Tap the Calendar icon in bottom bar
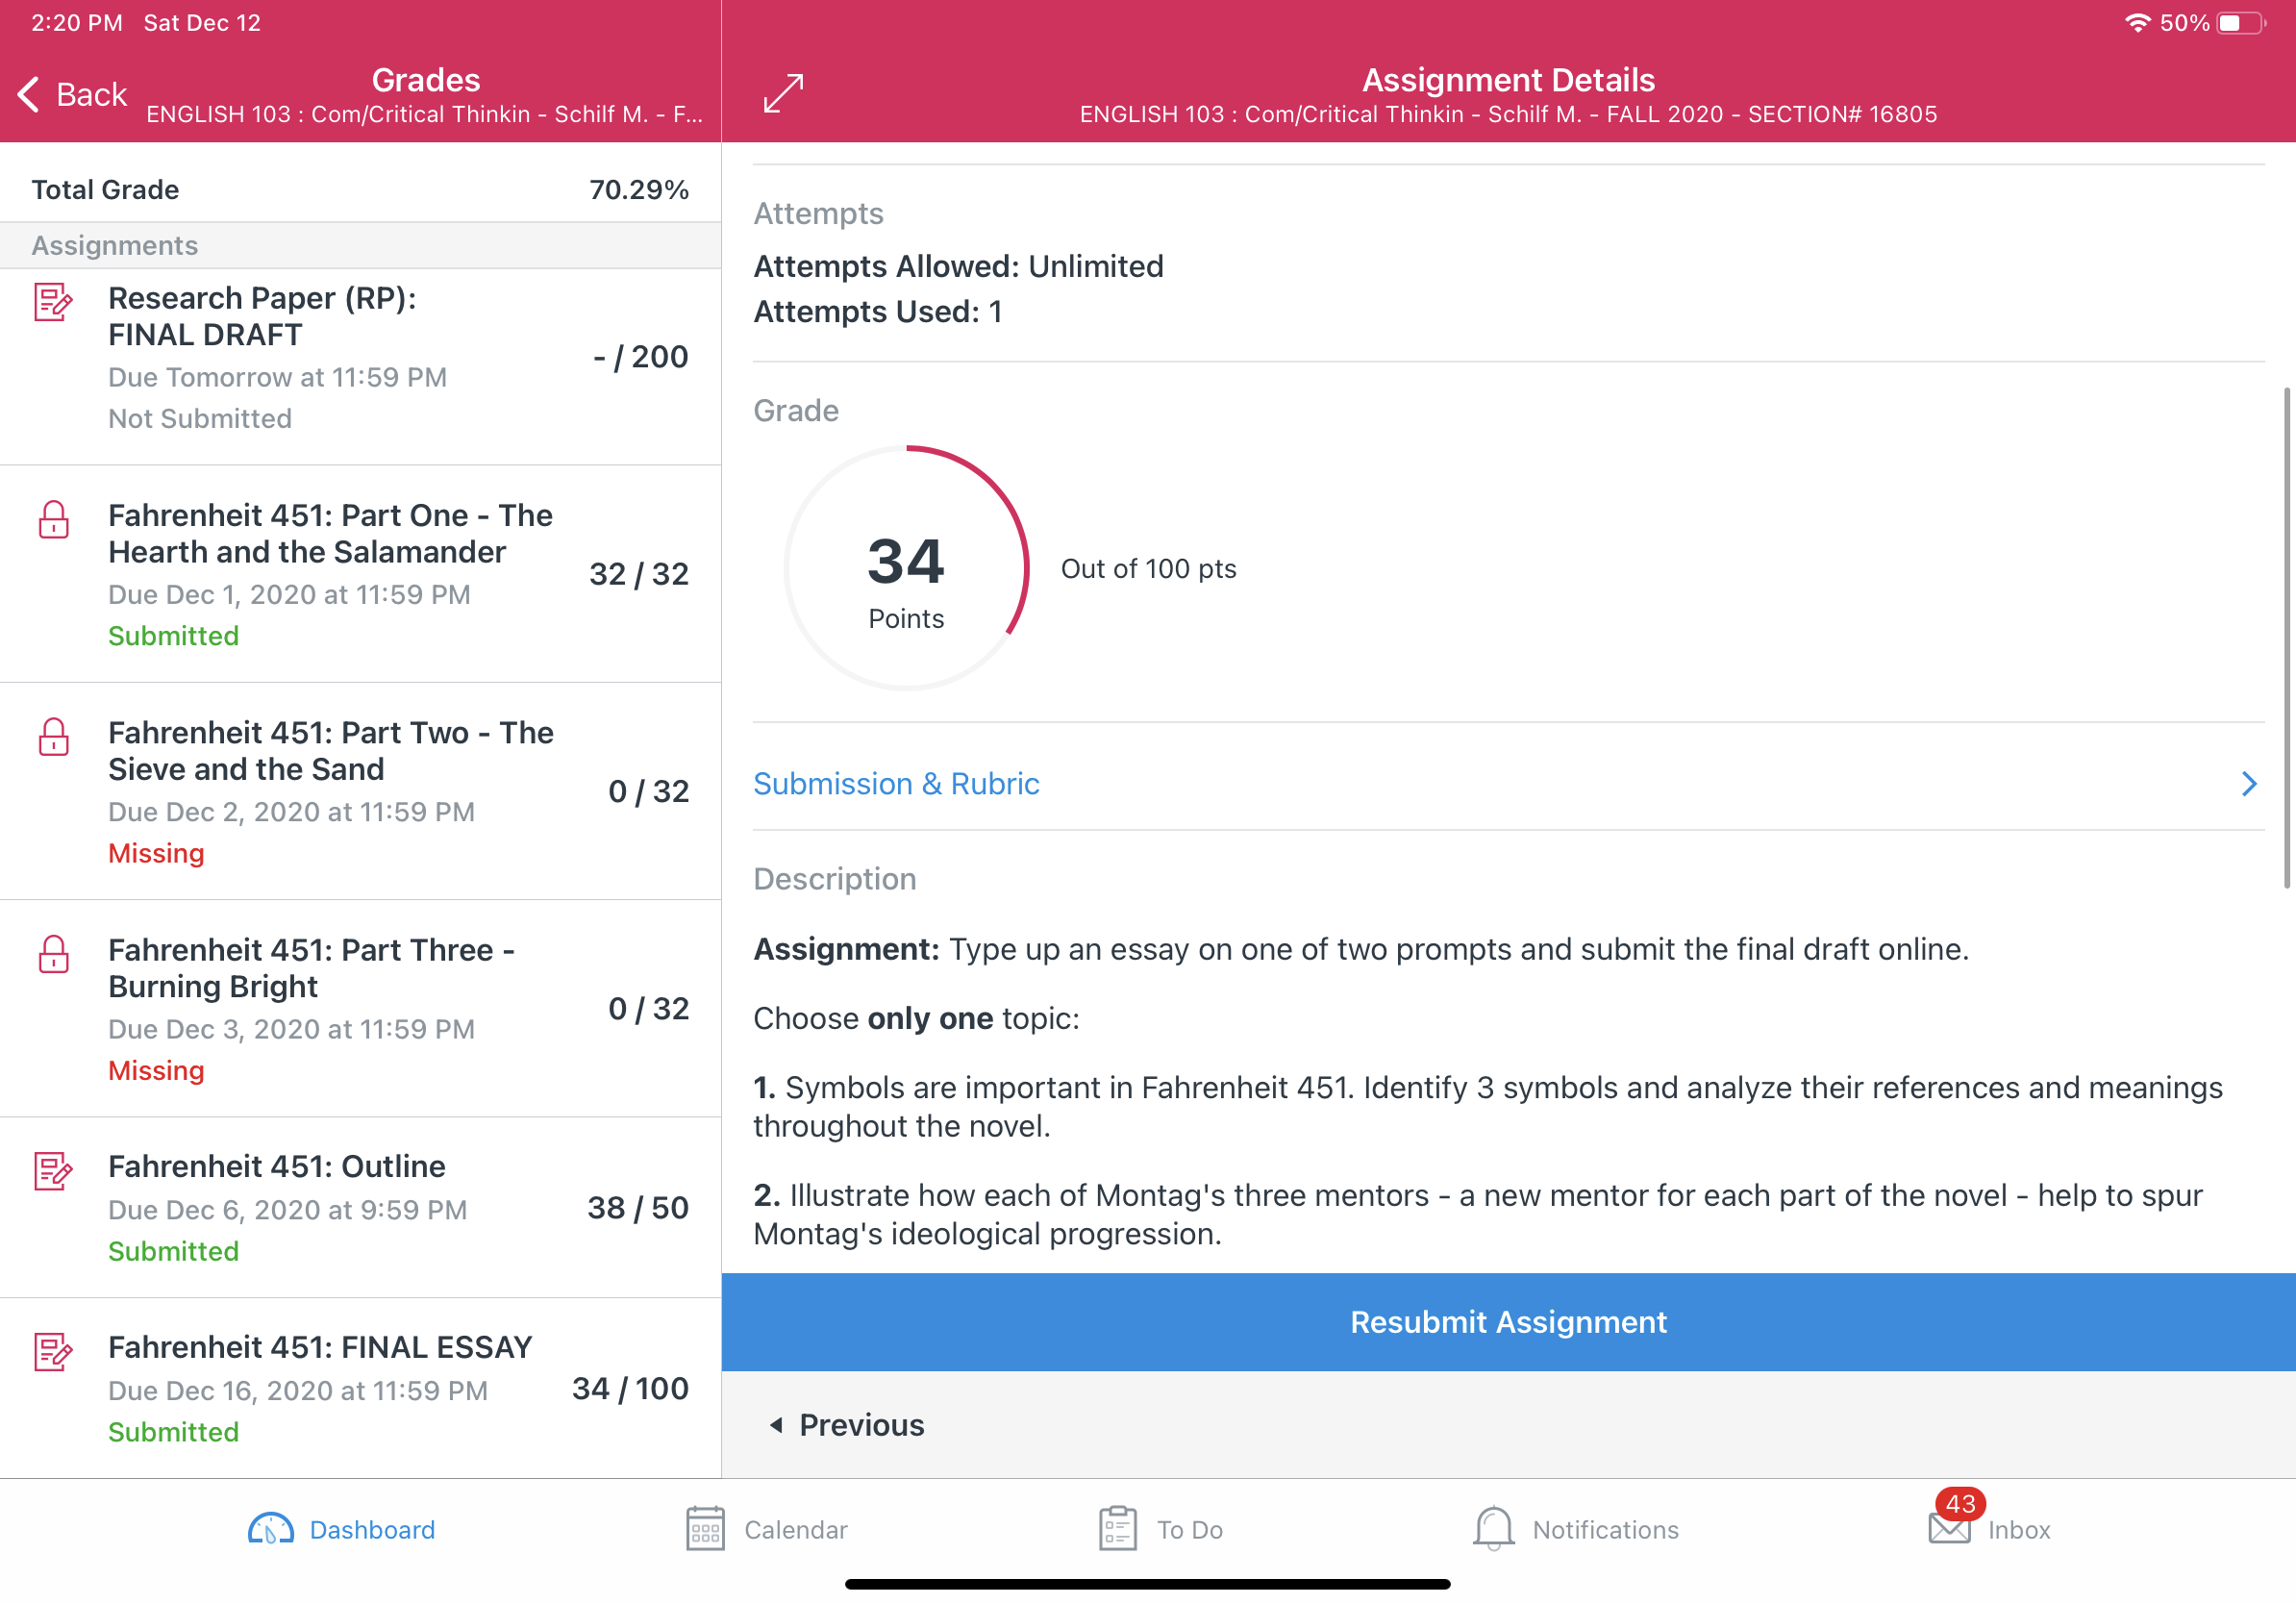This screenshot has height=1604, width=2296. tap(705, 1529)
